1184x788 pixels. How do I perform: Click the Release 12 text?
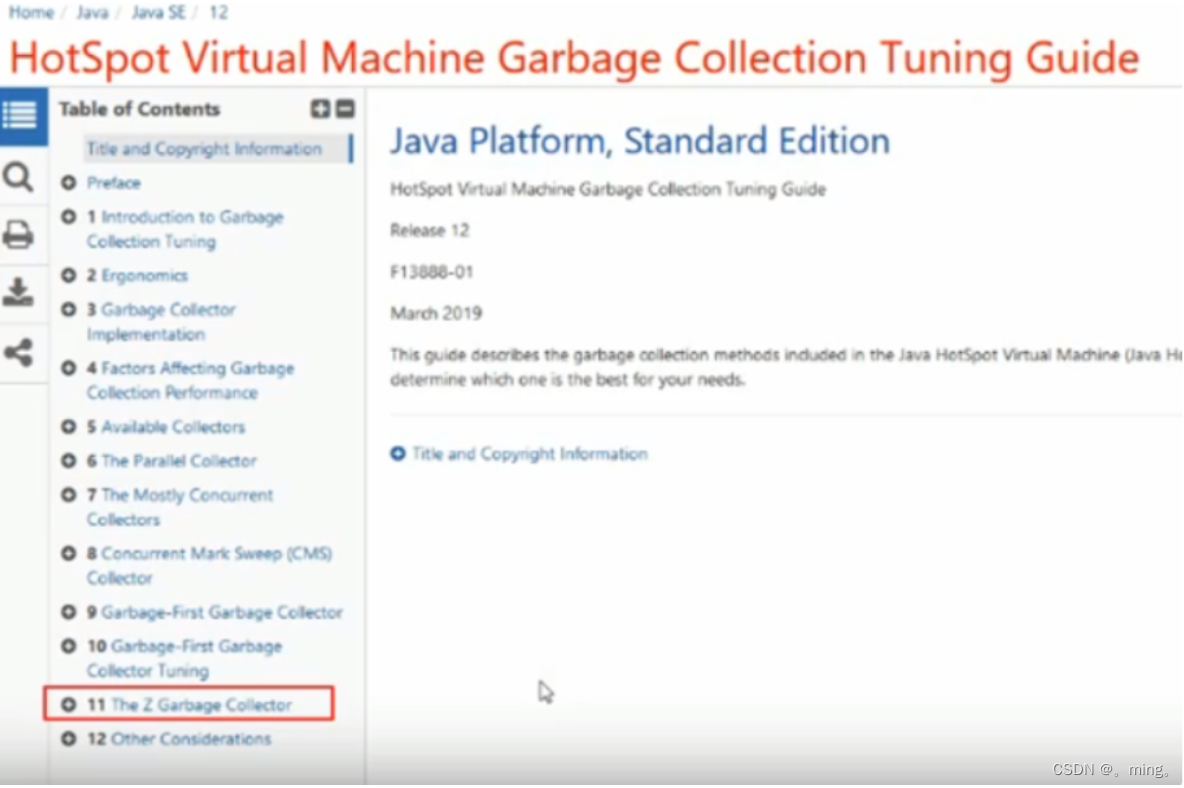[x=430, y=230]
